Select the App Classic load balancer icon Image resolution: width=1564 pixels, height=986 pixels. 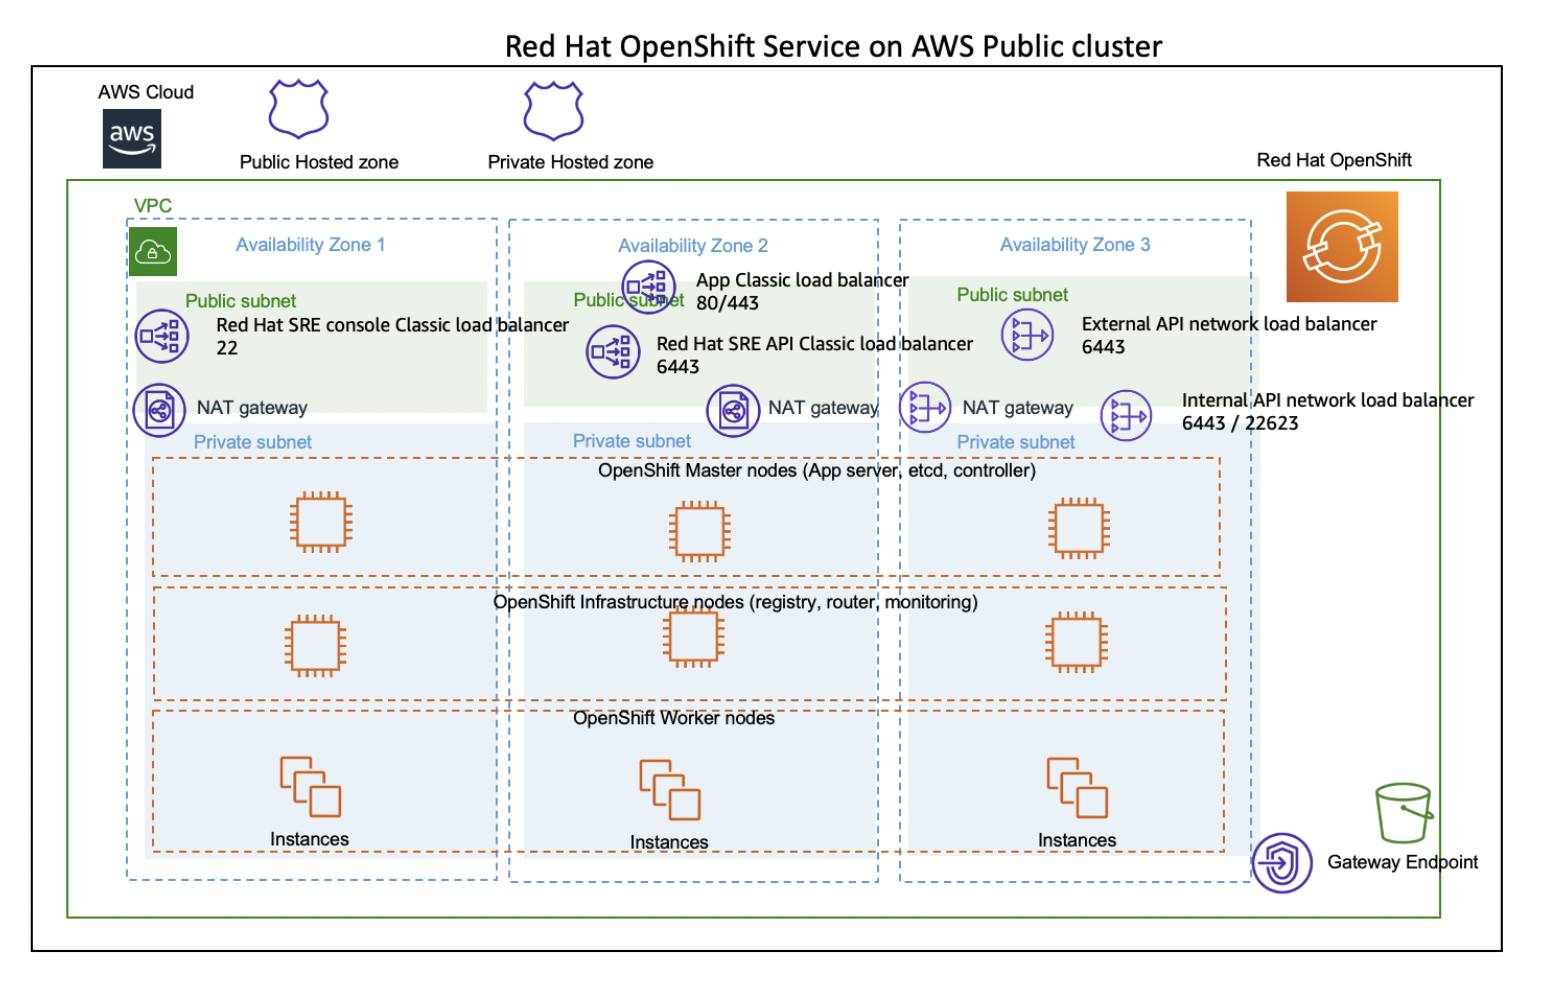(x=648, y=285)
